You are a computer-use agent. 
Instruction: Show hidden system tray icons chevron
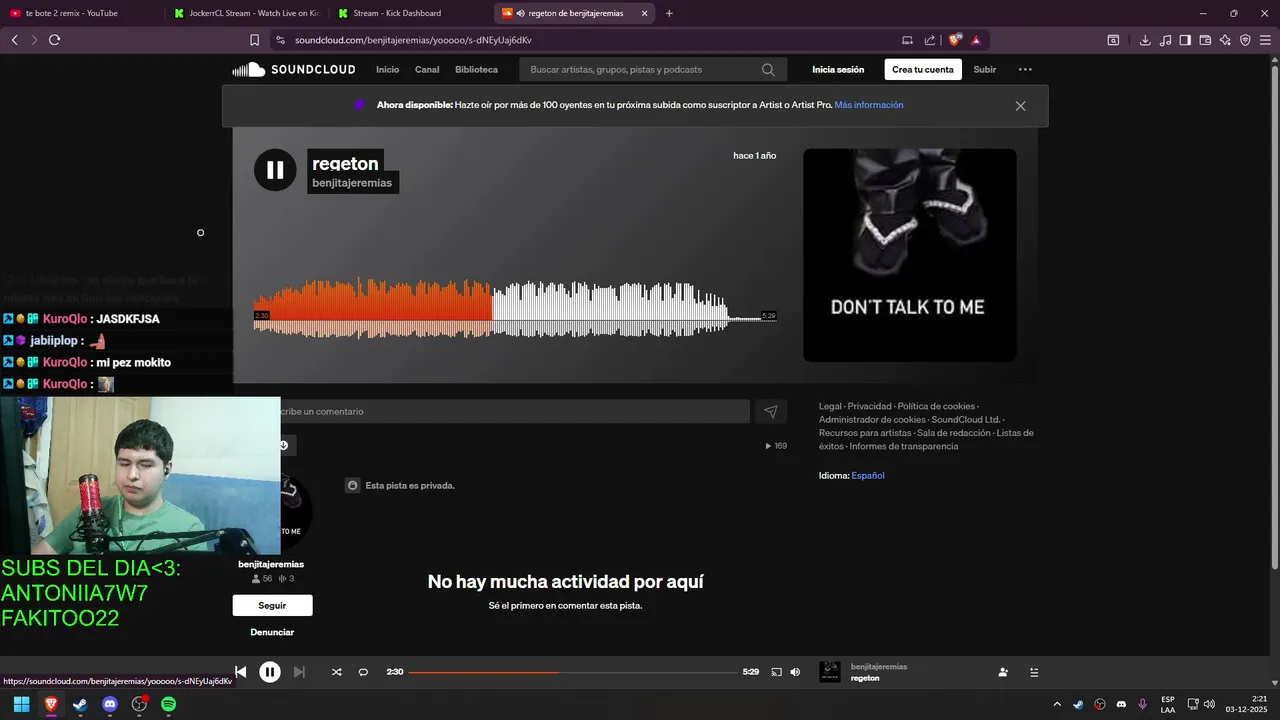tap(1058, 704)
